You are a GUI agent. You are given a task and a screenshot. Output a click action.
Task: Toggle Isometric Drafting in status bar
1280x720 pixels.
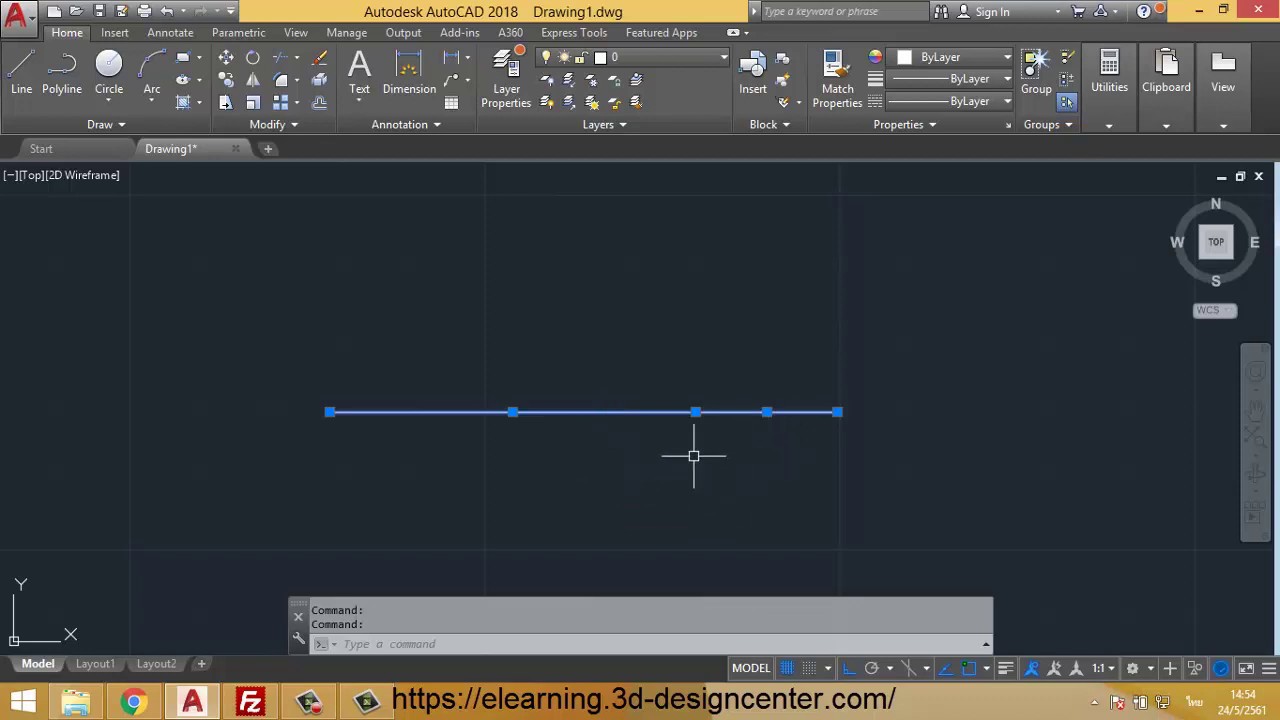click(908, 668)
